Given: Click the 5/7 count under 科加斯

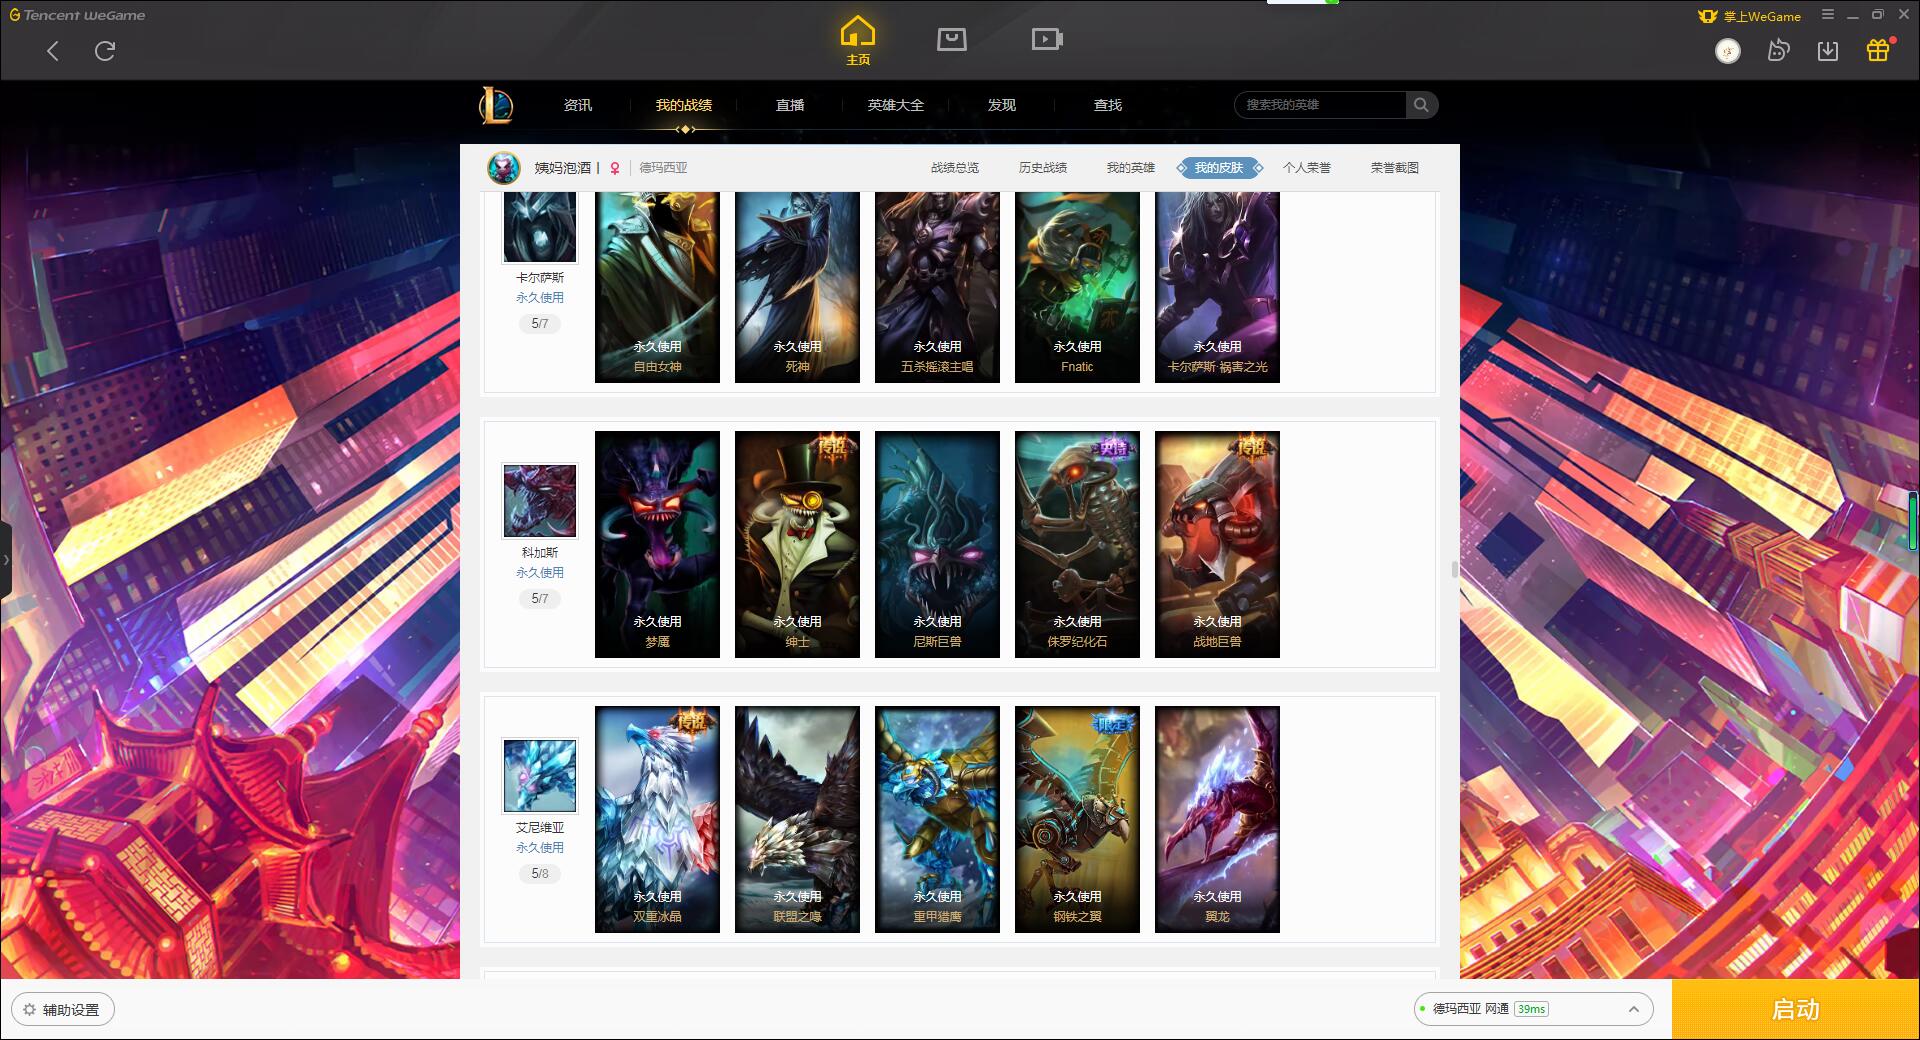Looking at the screenshot, I should [x=540, y=598].
